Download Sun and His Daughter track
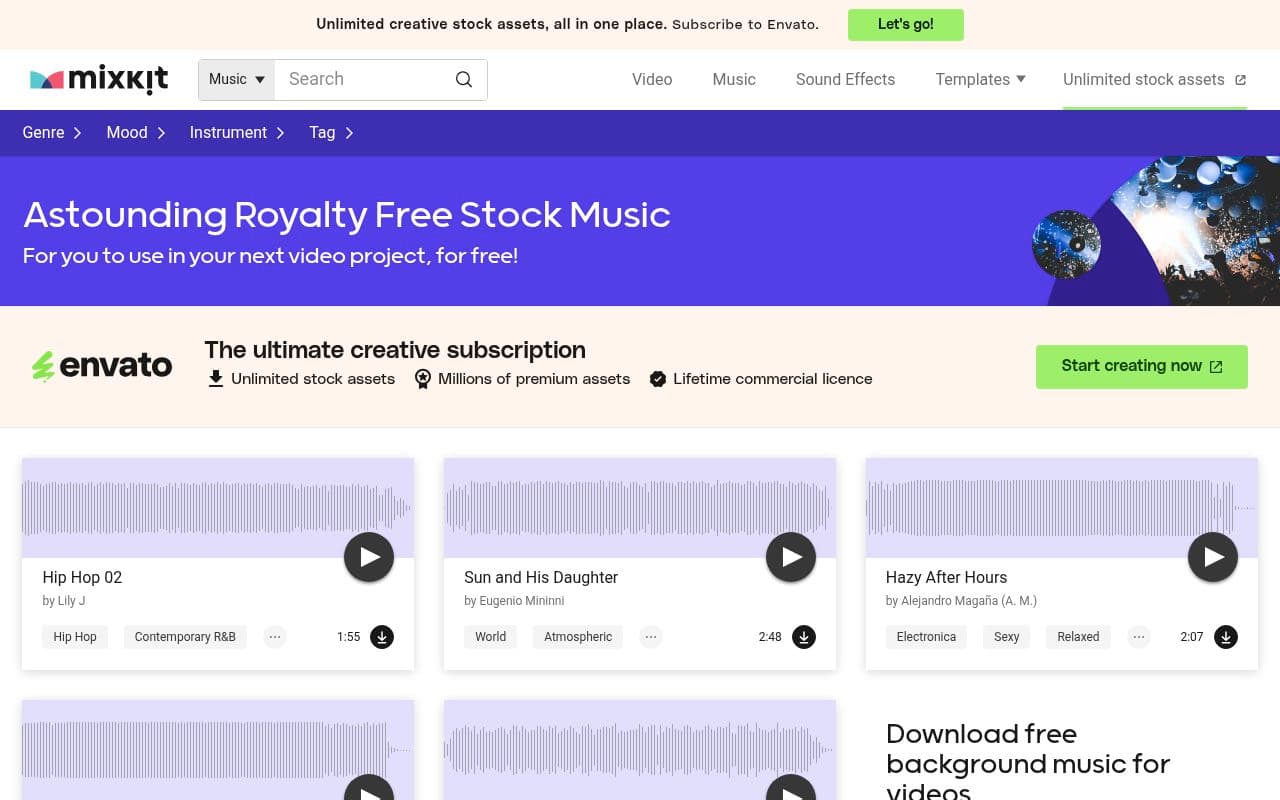This screenshot has height=800, width=1280. 804,637
